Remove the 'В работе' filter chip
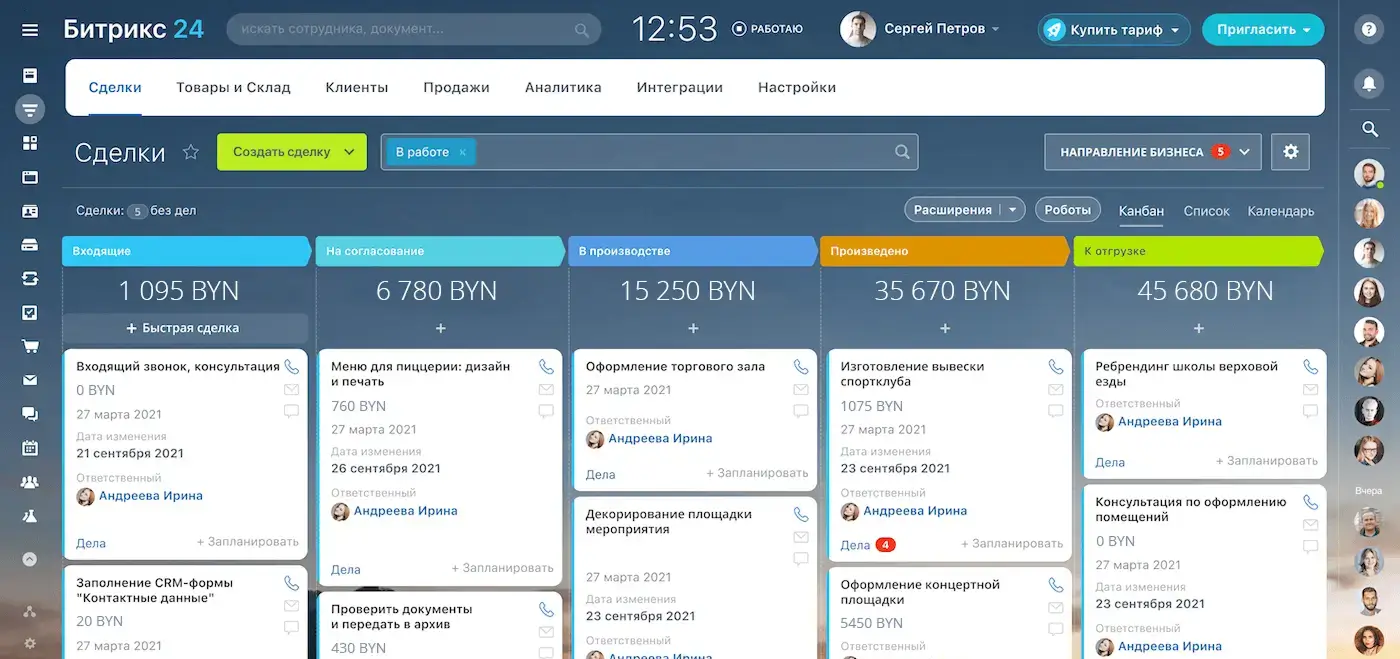 (462, 152)
